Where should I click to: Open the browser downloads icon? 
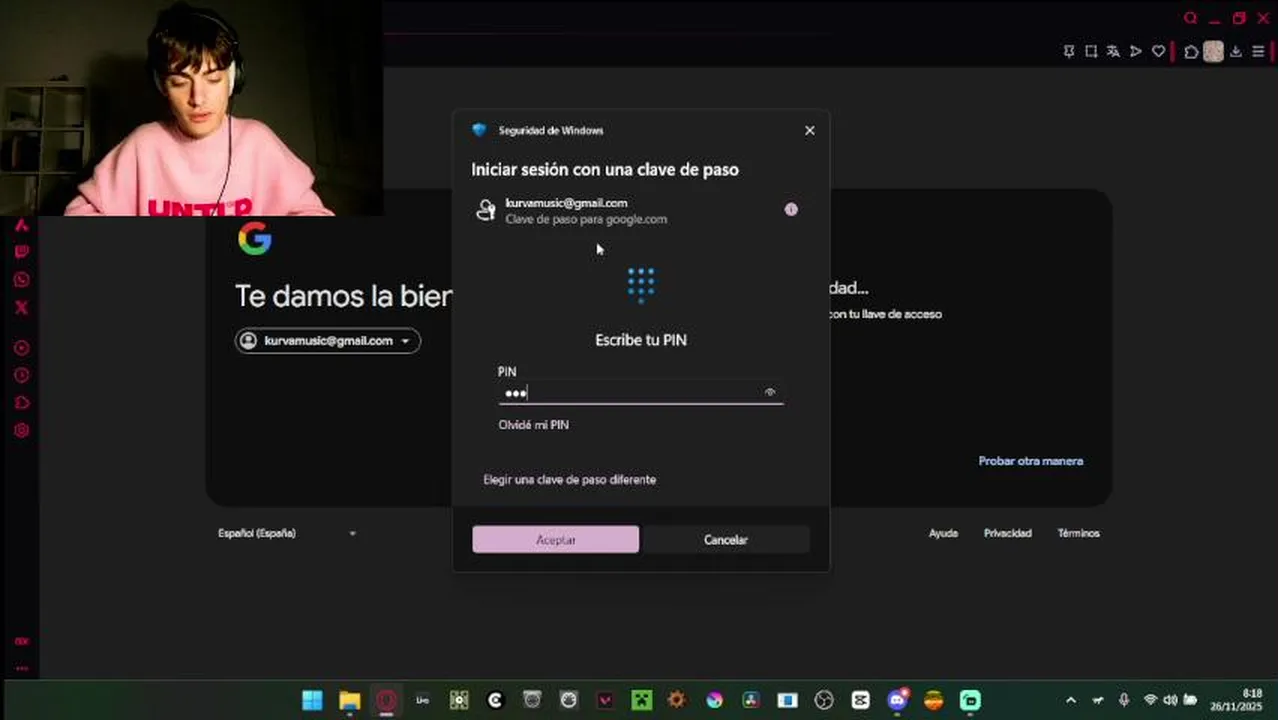pyautogui.click(x=1236, y=52)
